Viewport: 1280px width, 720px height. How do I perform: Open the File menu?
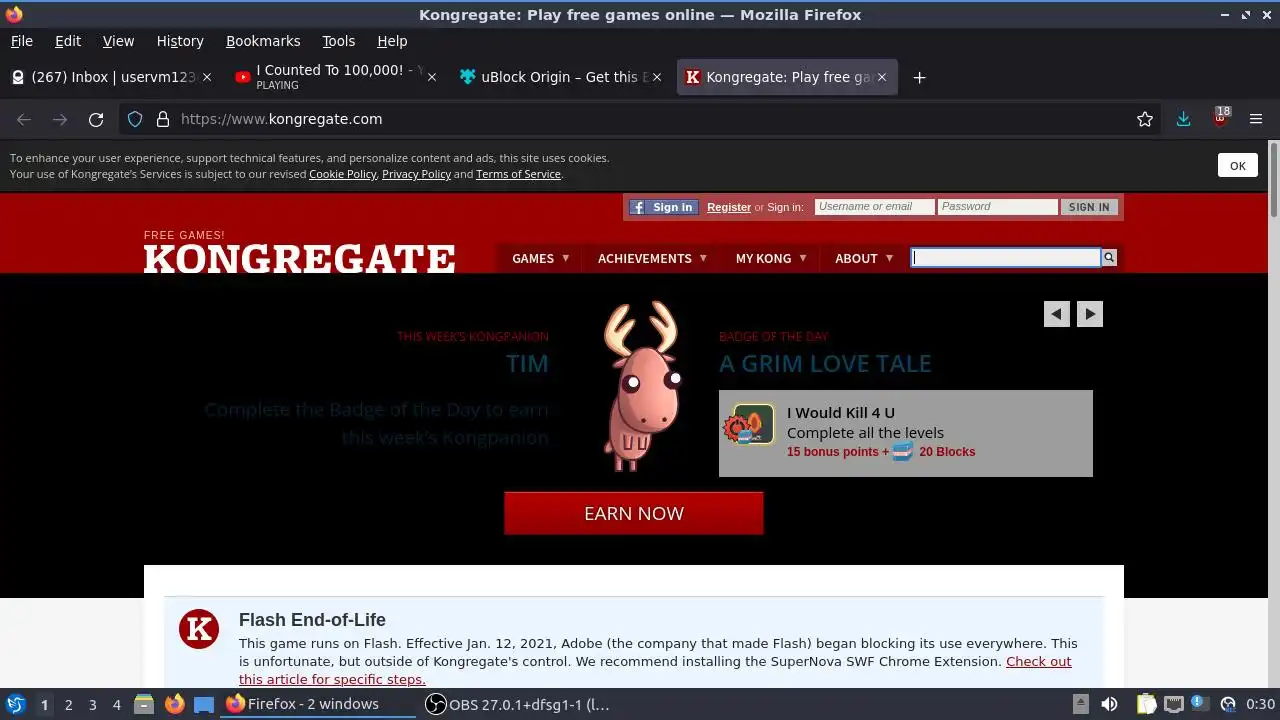(21, 41)
